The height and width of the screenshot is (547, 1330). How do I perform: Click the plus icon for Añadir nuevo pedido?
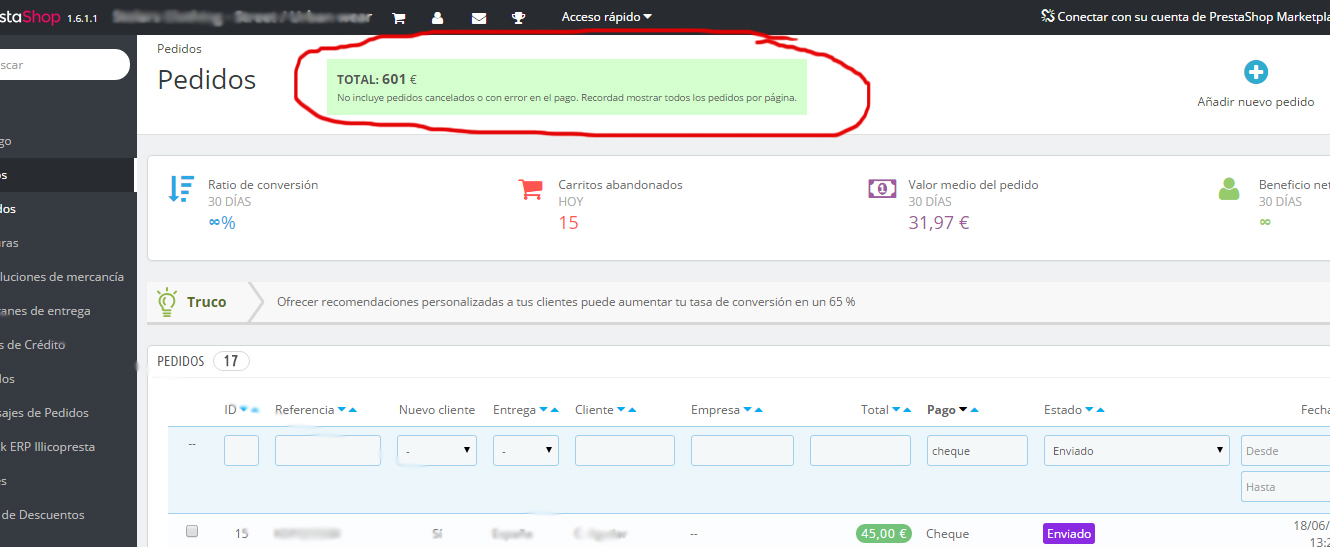point(1256,72)
